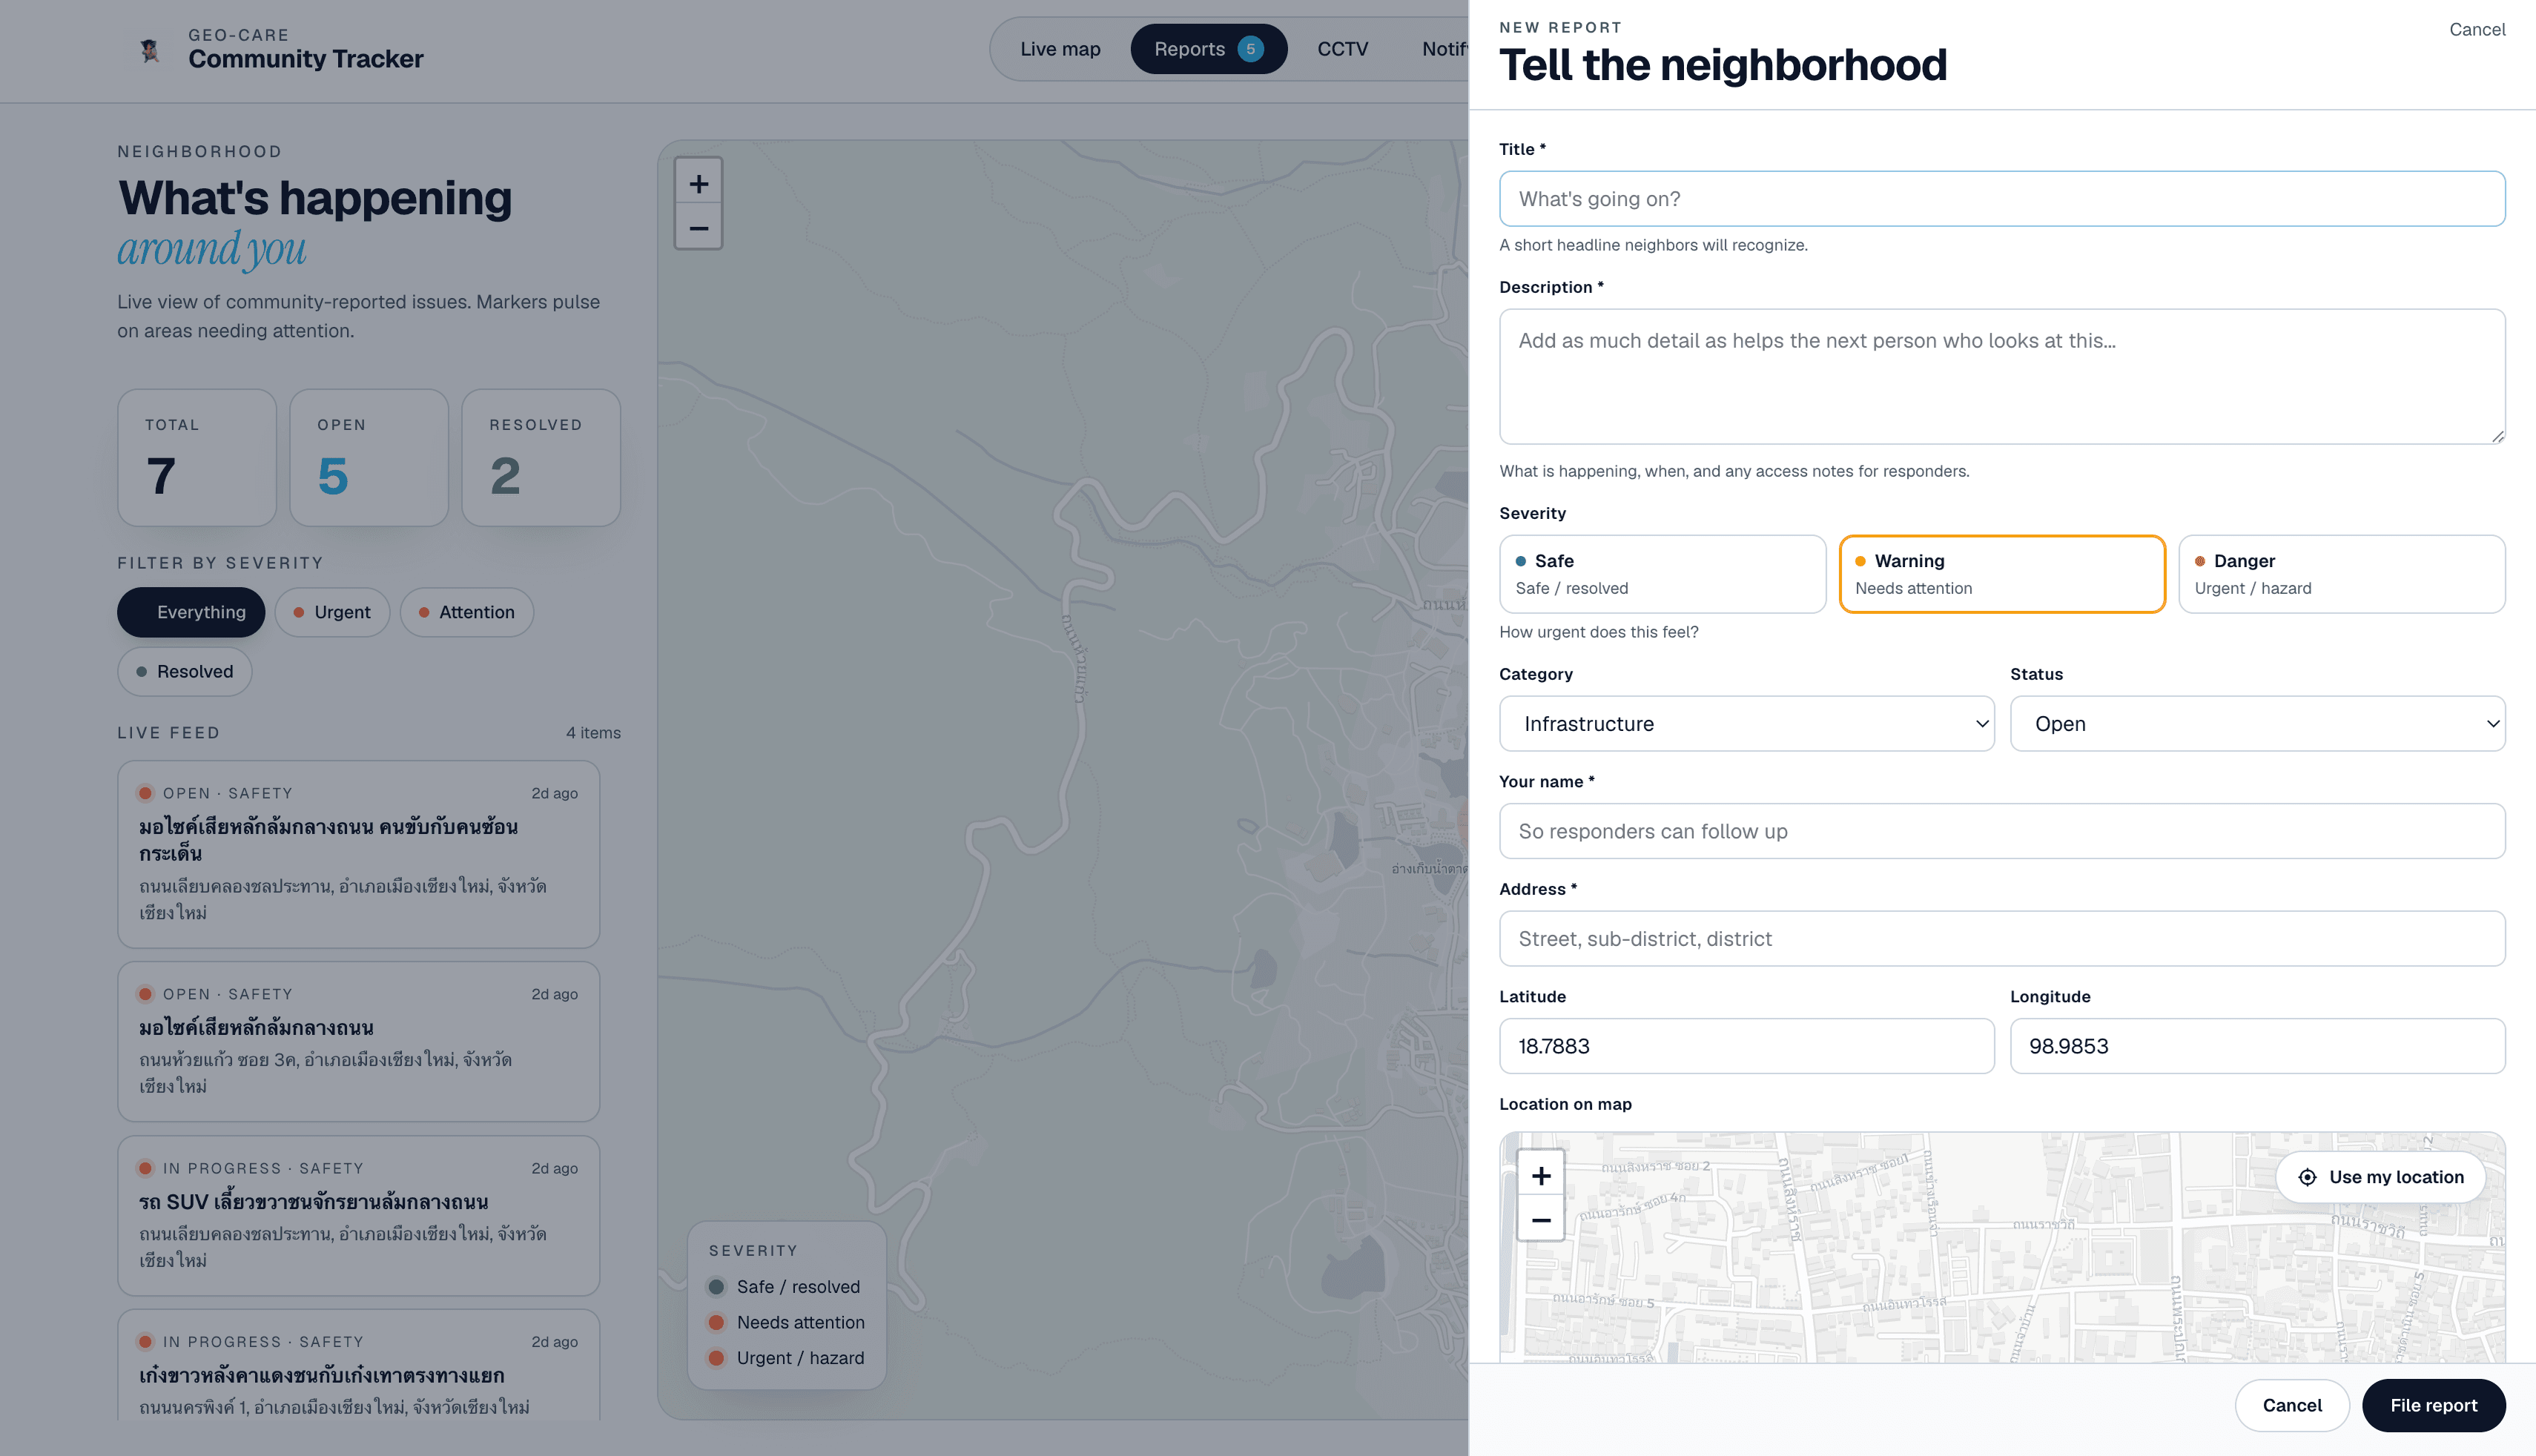The width and height of the screenshot is (2536, 1456).
Task: Click the crosshair icon in Use my location
Action: click(x=2307, y=1177)
